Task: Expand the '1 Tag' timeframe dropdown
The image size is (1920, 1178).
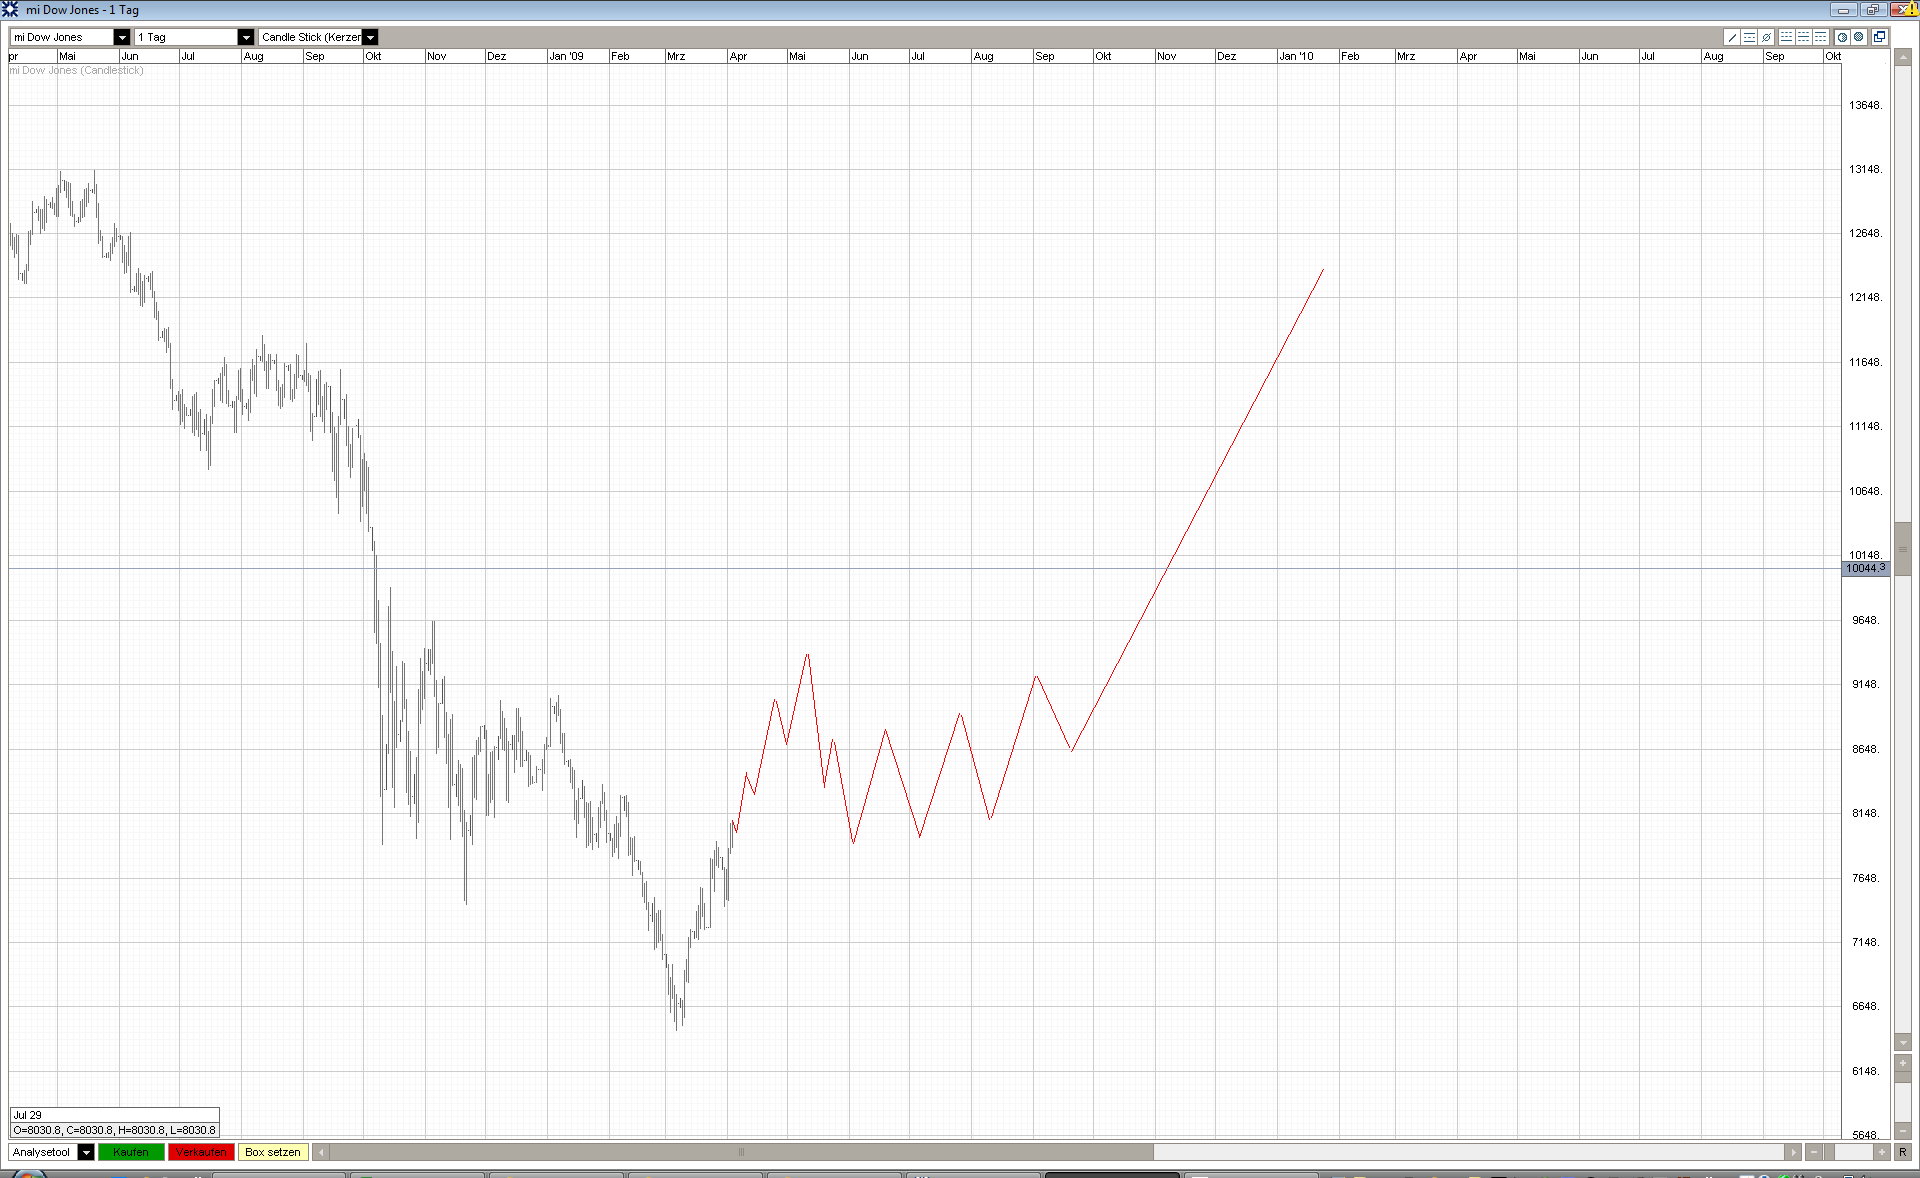Action: point(245,37)
